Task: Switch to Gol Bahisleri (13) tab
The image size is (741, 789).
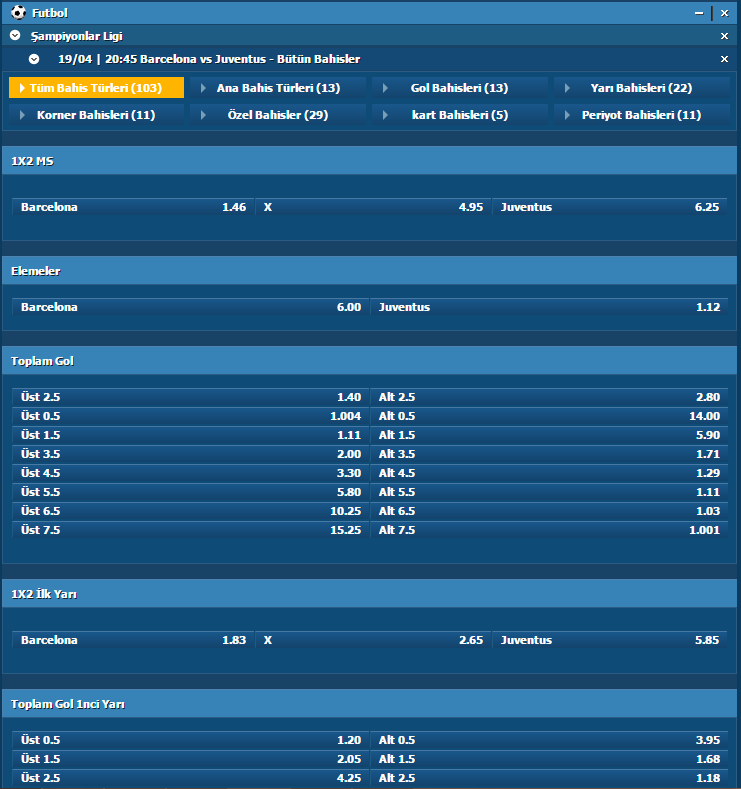Action: (460, 88)
